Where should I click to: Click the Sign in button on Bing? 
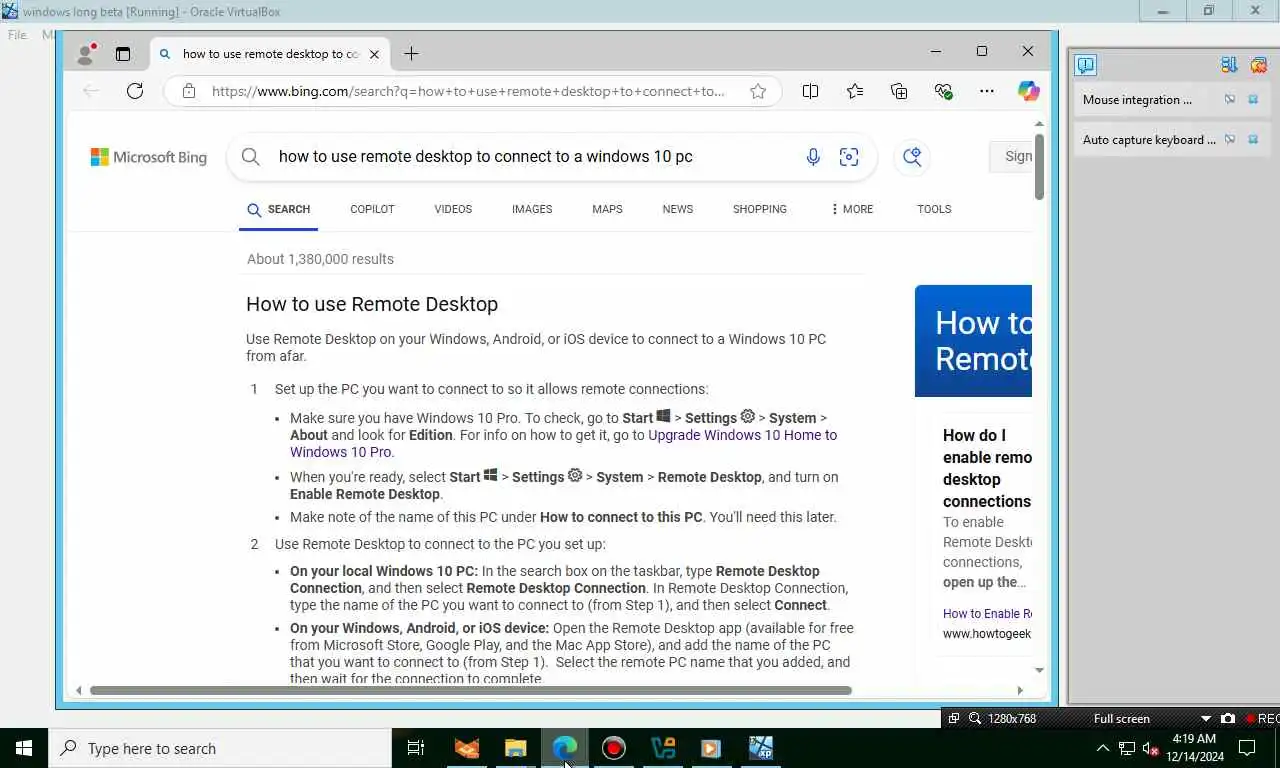(1011, 156)
